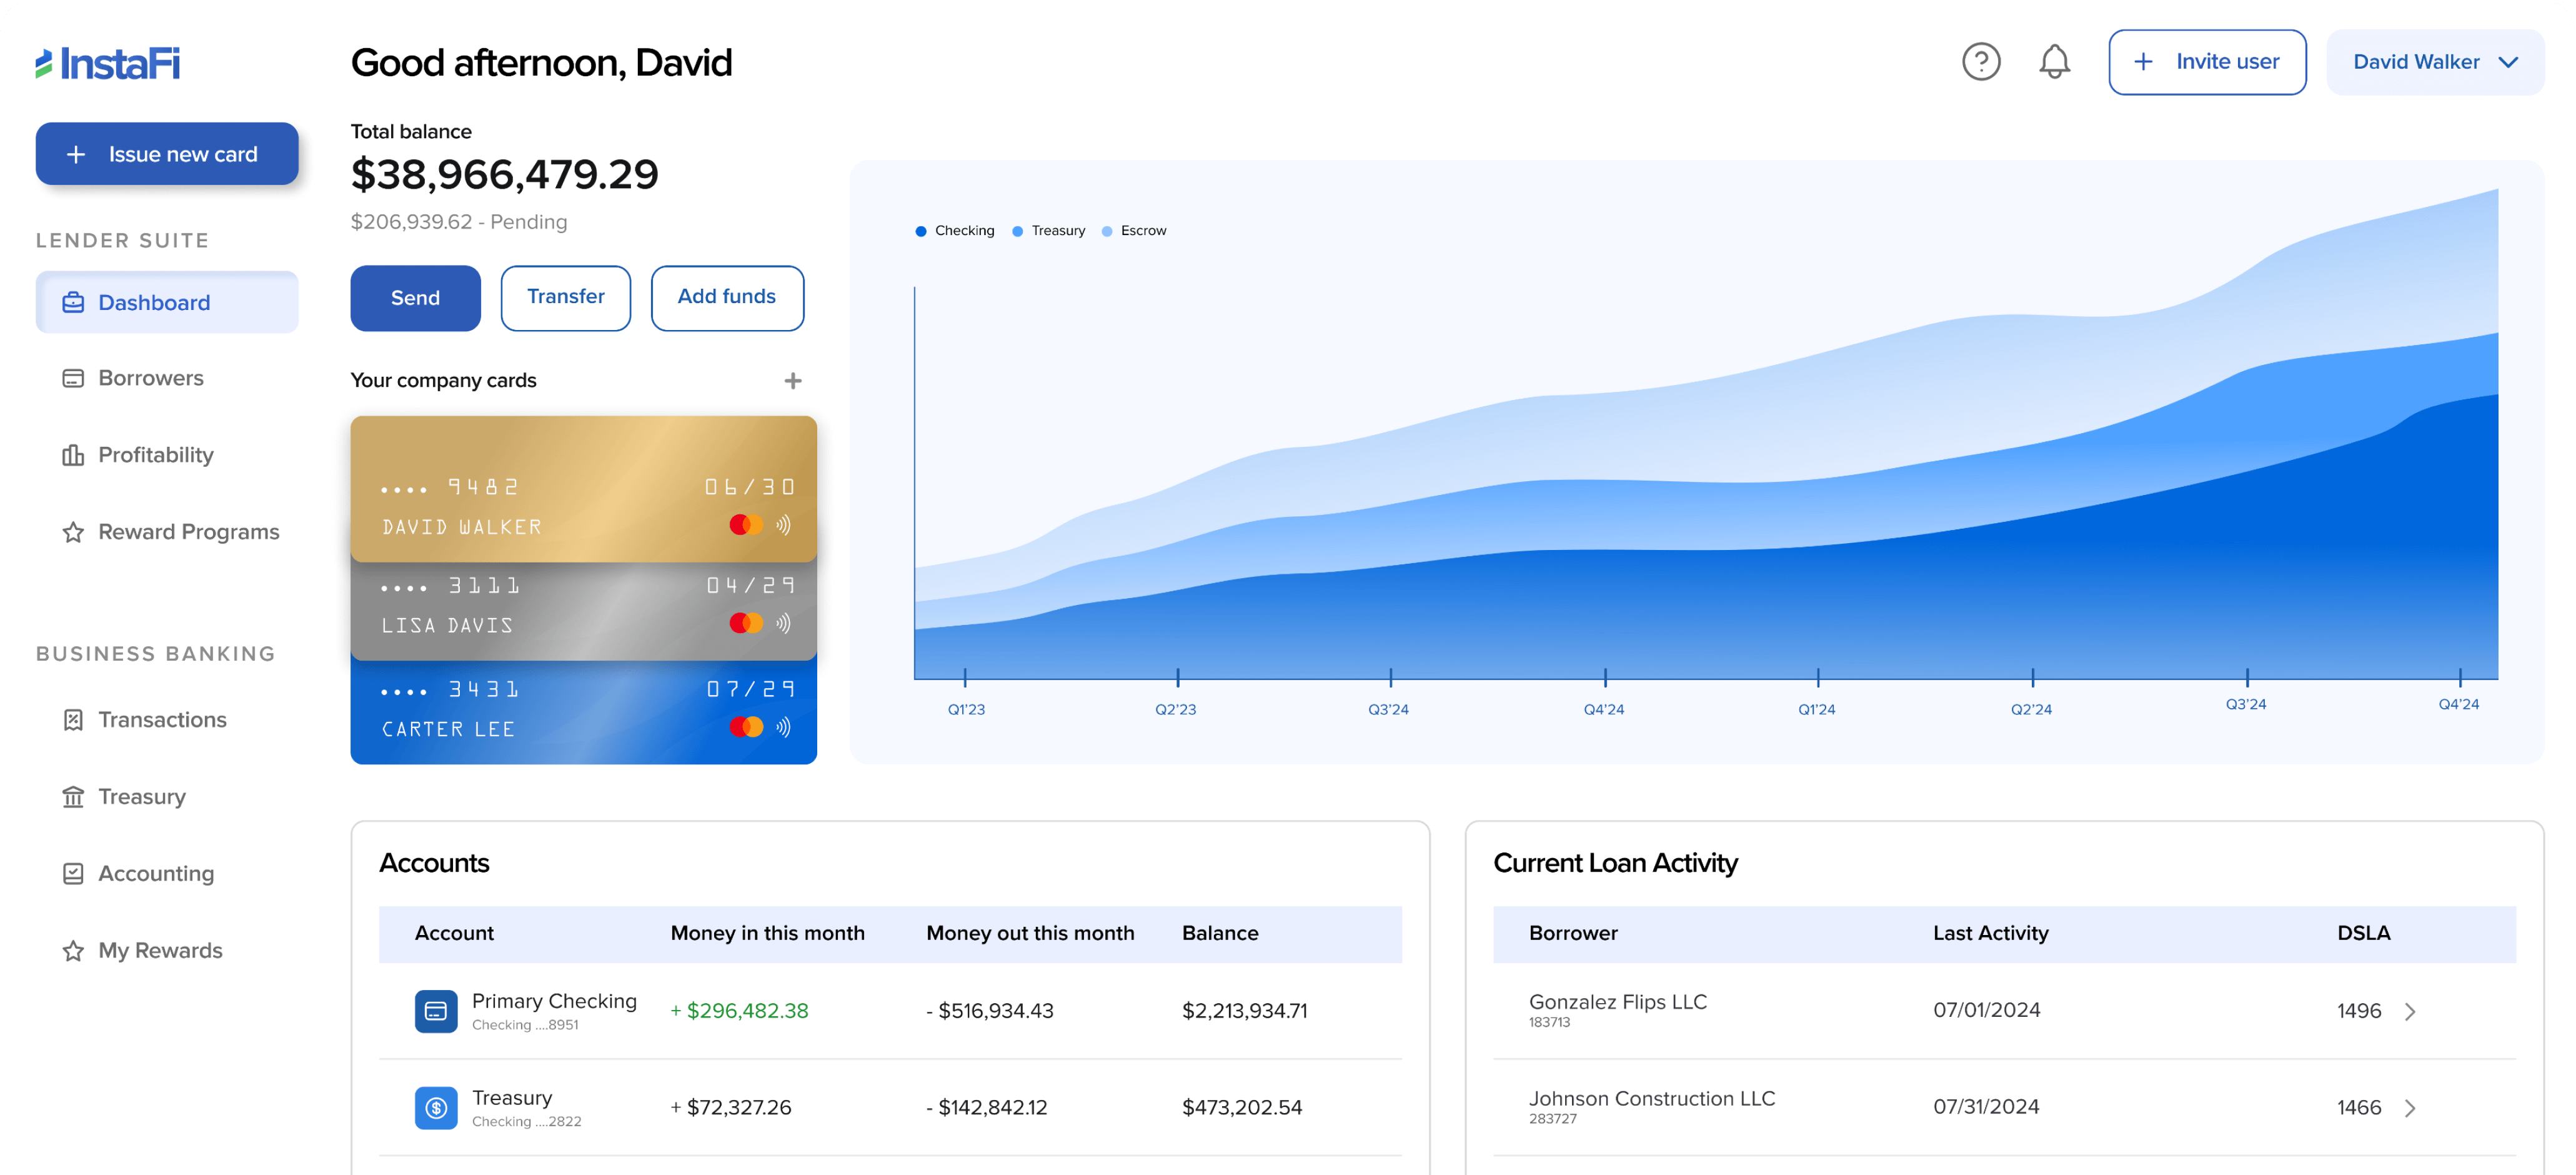Open the notifications bell

click(x=2054, y=62)
